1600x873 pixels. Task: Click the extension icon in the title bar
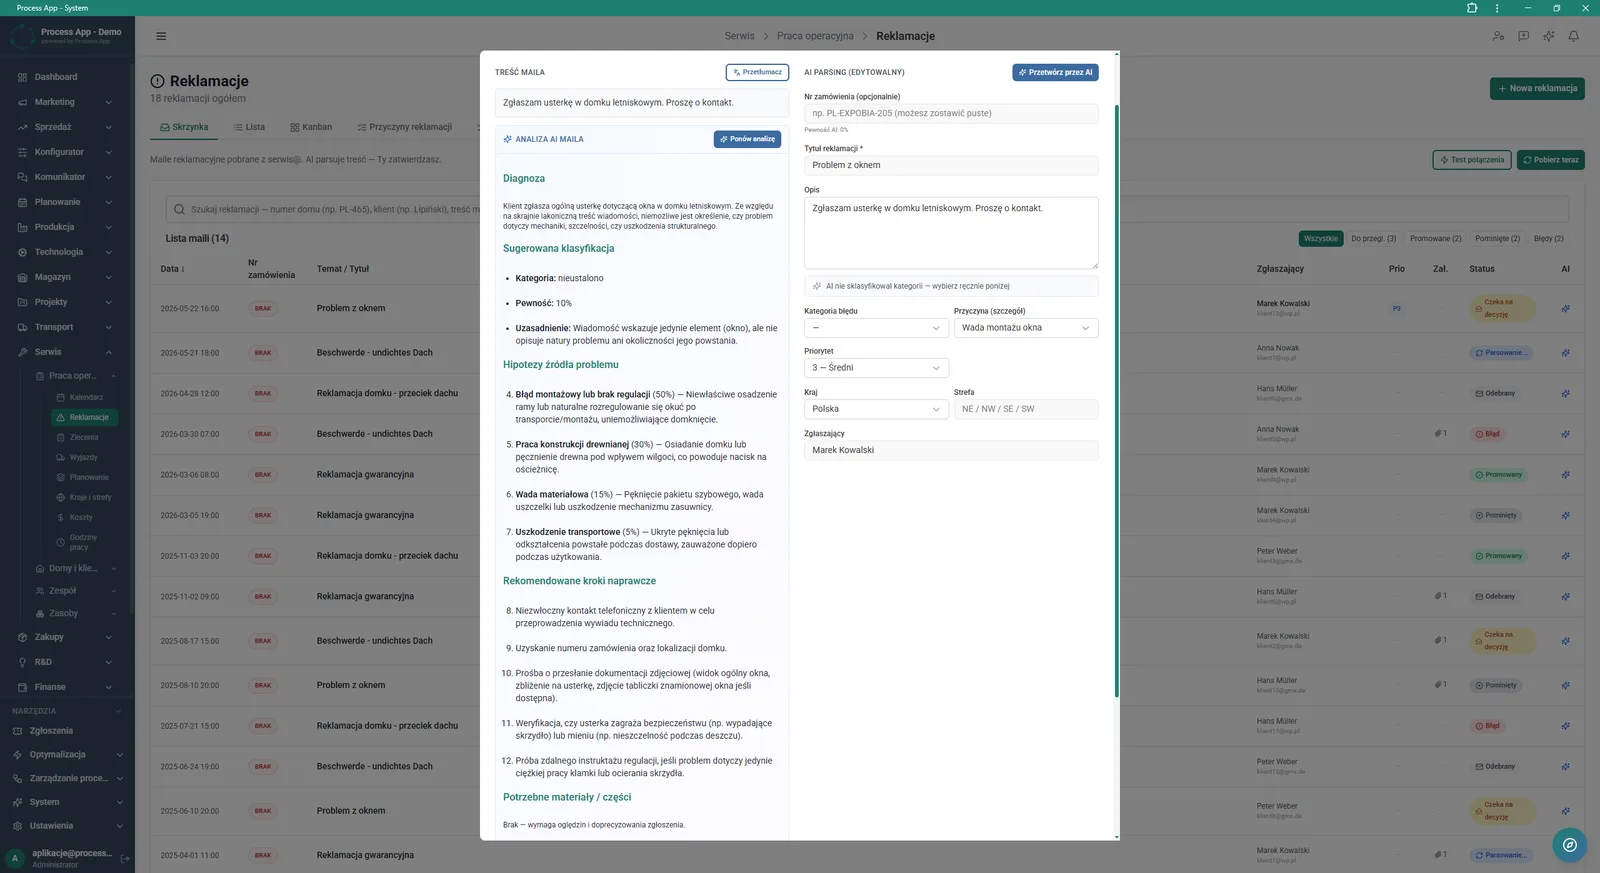(1472, 8)
